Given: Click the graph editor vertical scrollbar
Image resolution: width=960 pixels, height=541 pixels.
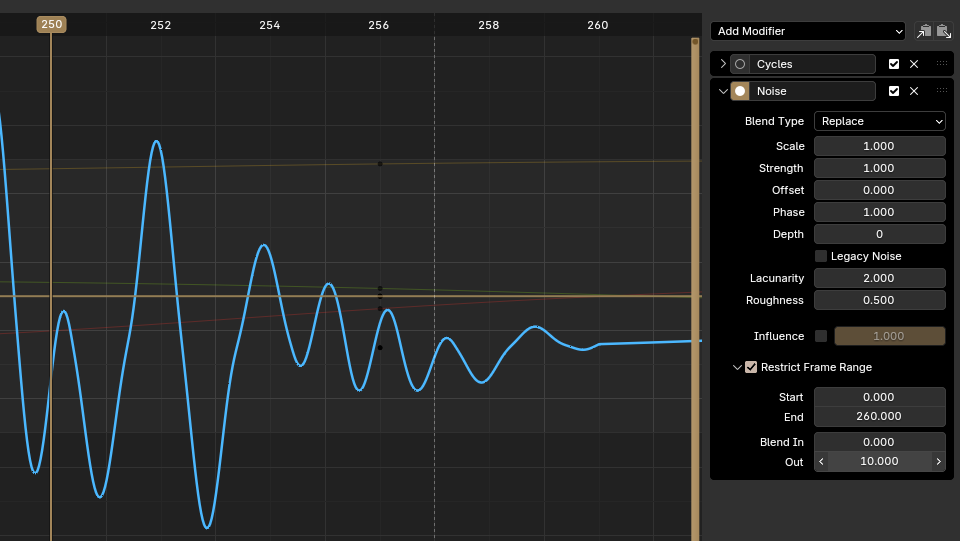Looking at the screenshot, I should pos(695,289).
